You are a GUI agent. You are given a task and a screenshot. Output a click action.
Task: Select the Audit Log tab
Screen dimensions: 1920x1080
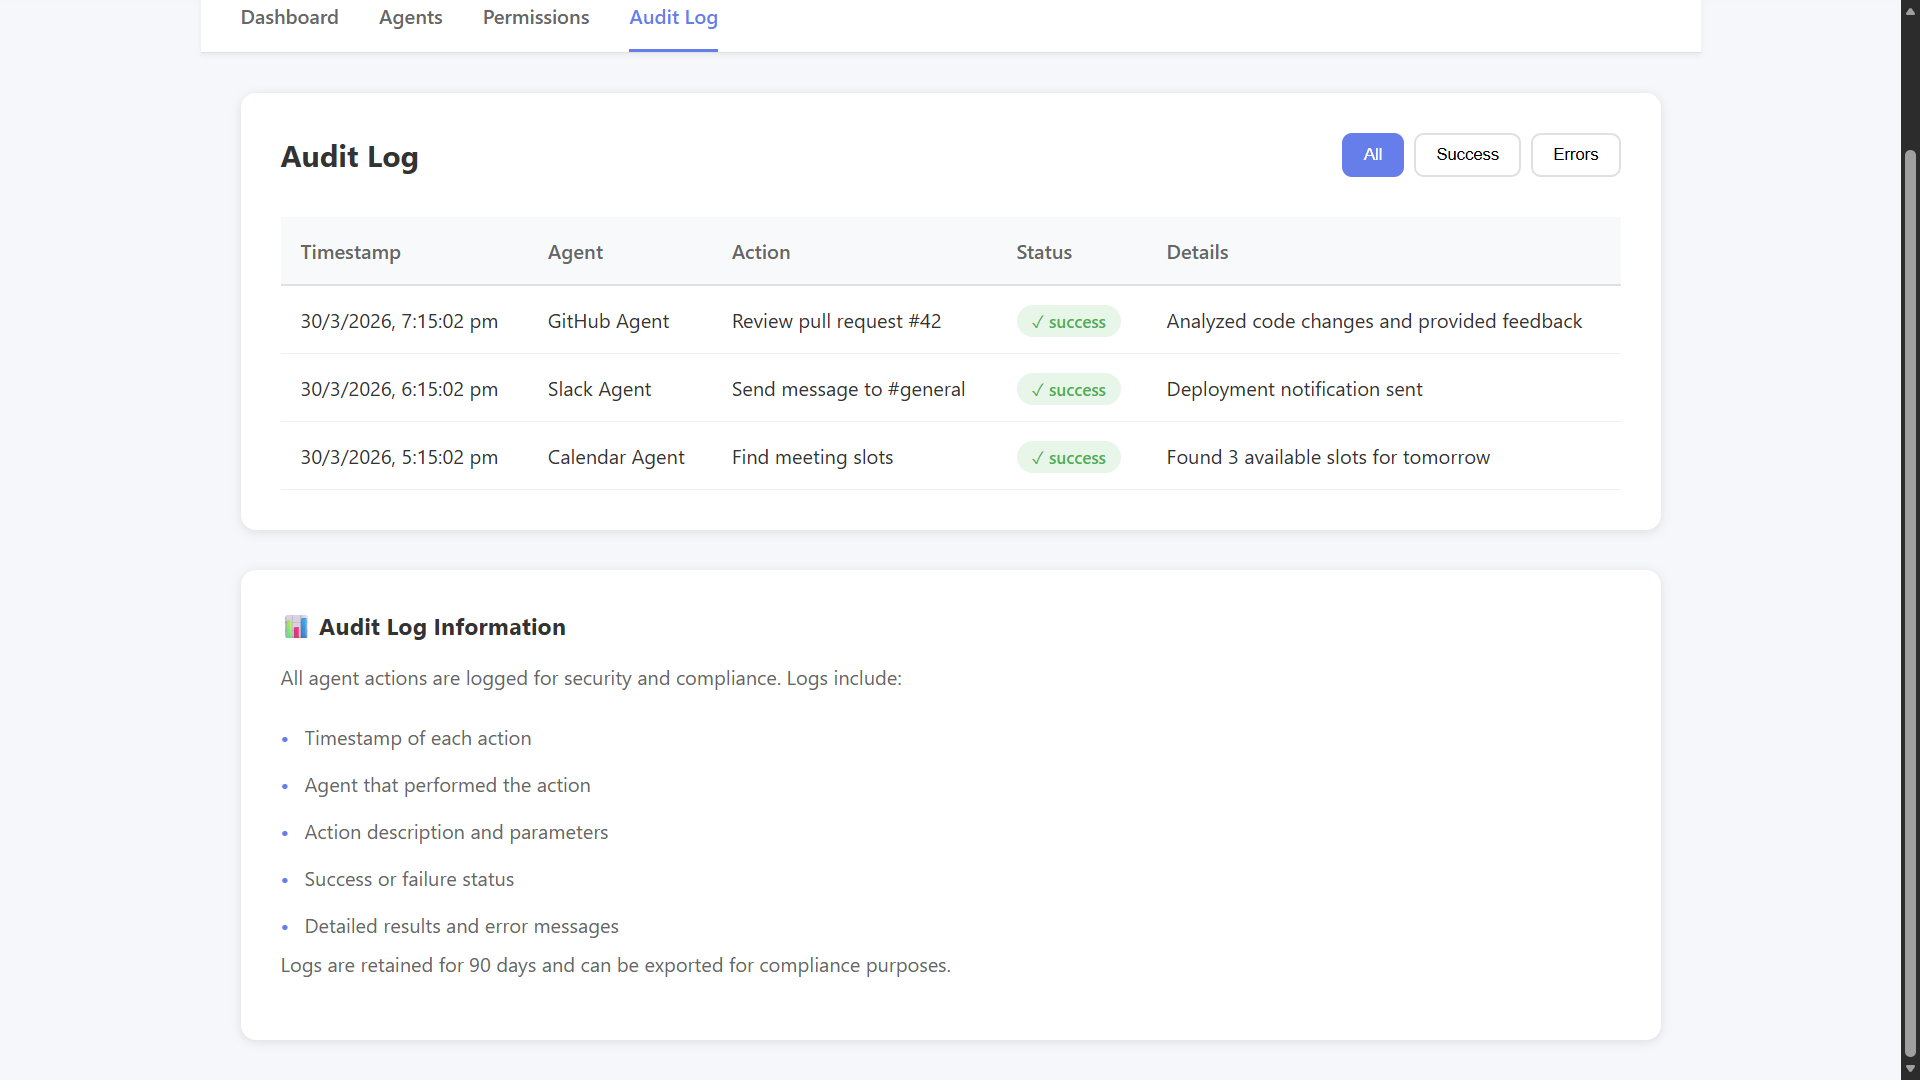673,17
